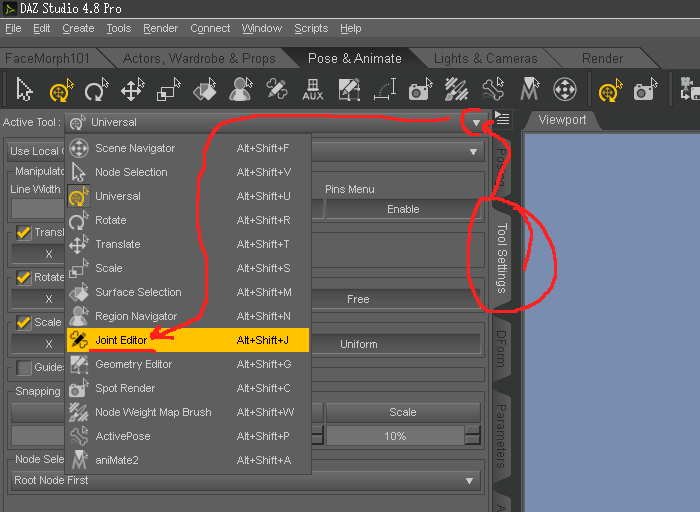The width and height of the screenshot is (700, 512).
Task: Open the Tools menu
Action: coord(119,29)
